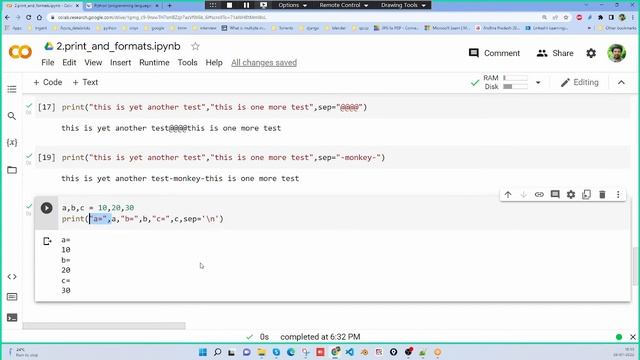
Task: Clear the output of the a,b,c cell
Action: coord(47,241)
